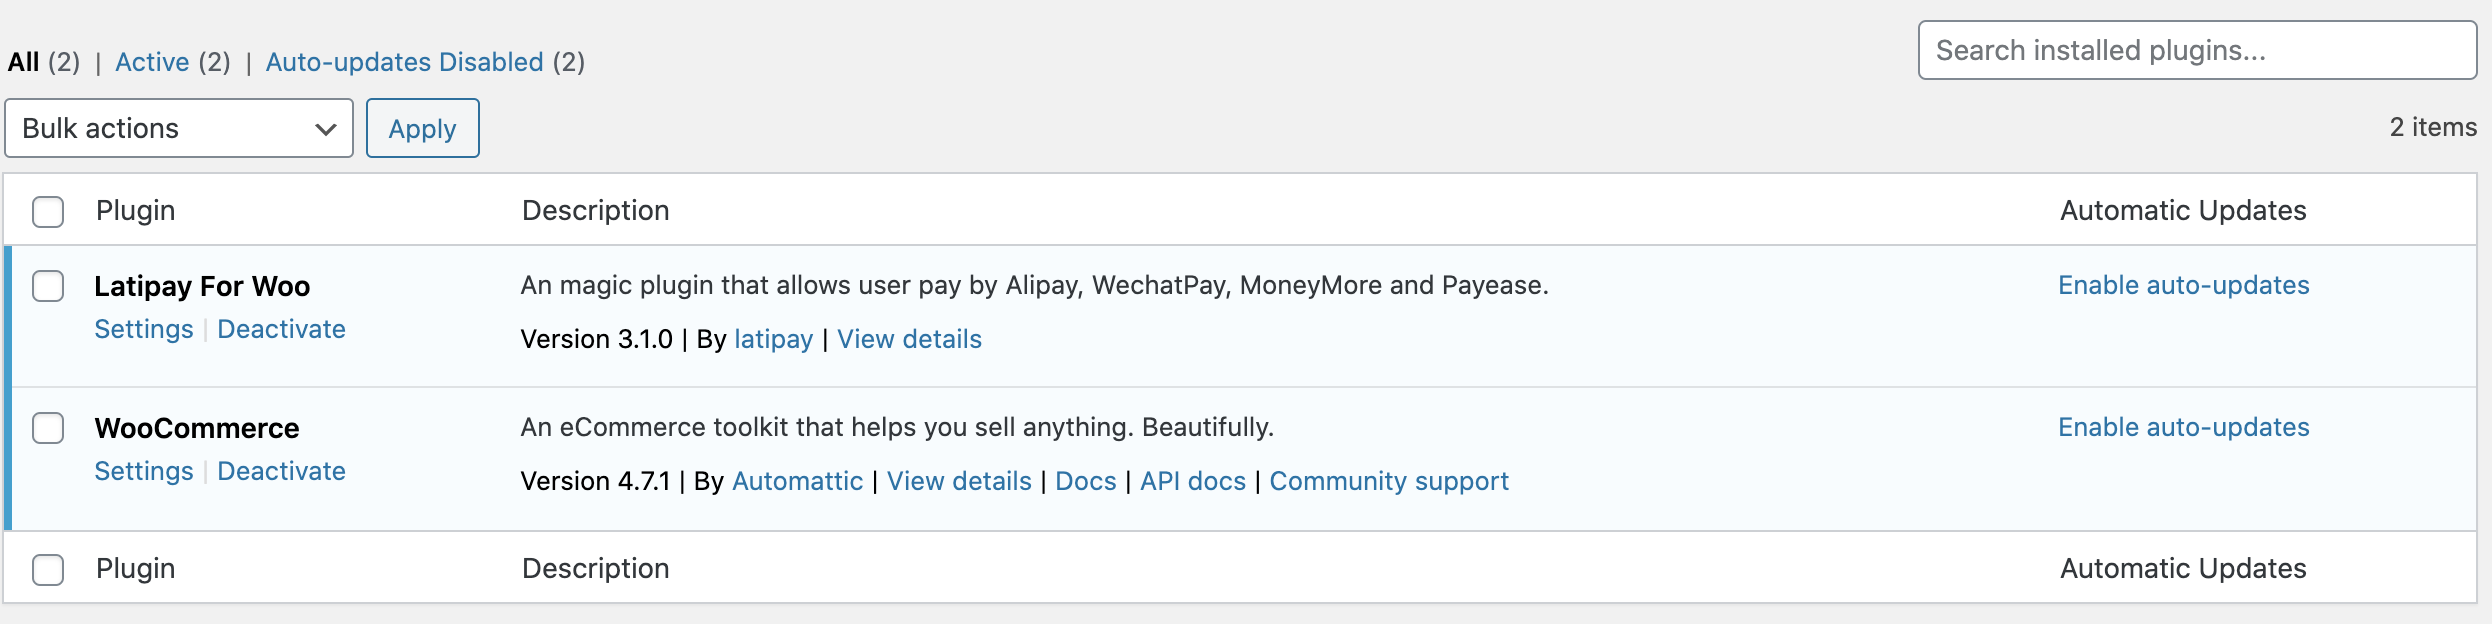Click the WooCommerce plugin name
The image size is (2492, 624).
click(197, 428)
